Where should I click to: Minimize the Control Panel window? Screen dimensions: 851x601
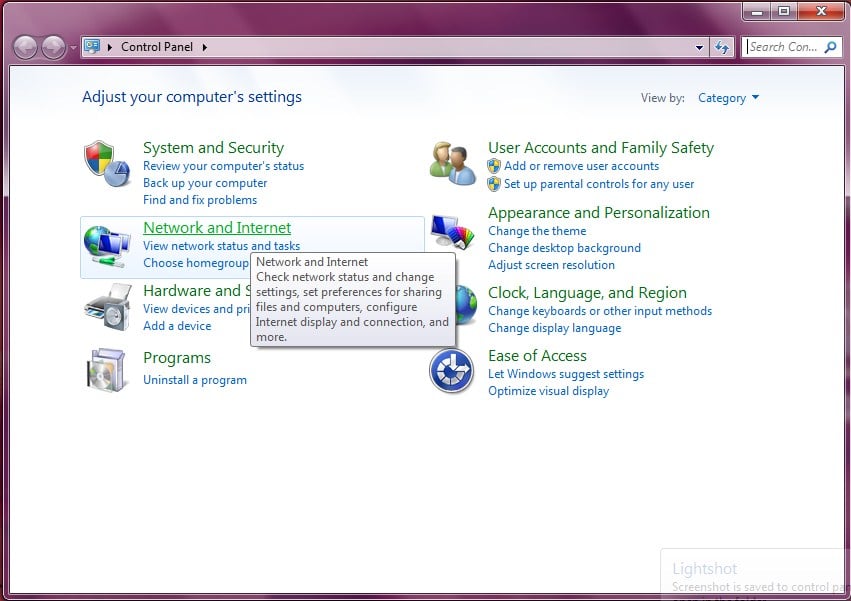757,11
